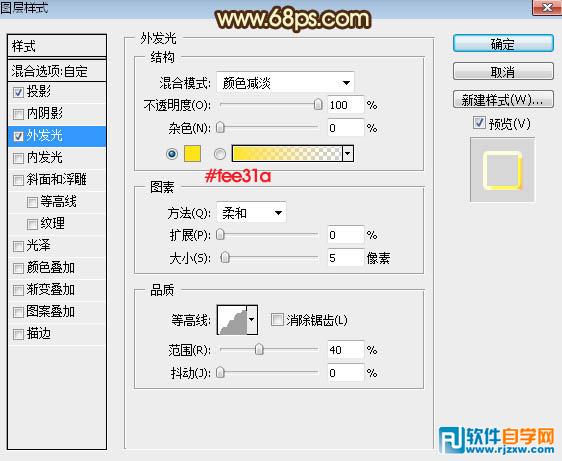
Task: Click the 取消 cancel button
Action: point(503,72)
